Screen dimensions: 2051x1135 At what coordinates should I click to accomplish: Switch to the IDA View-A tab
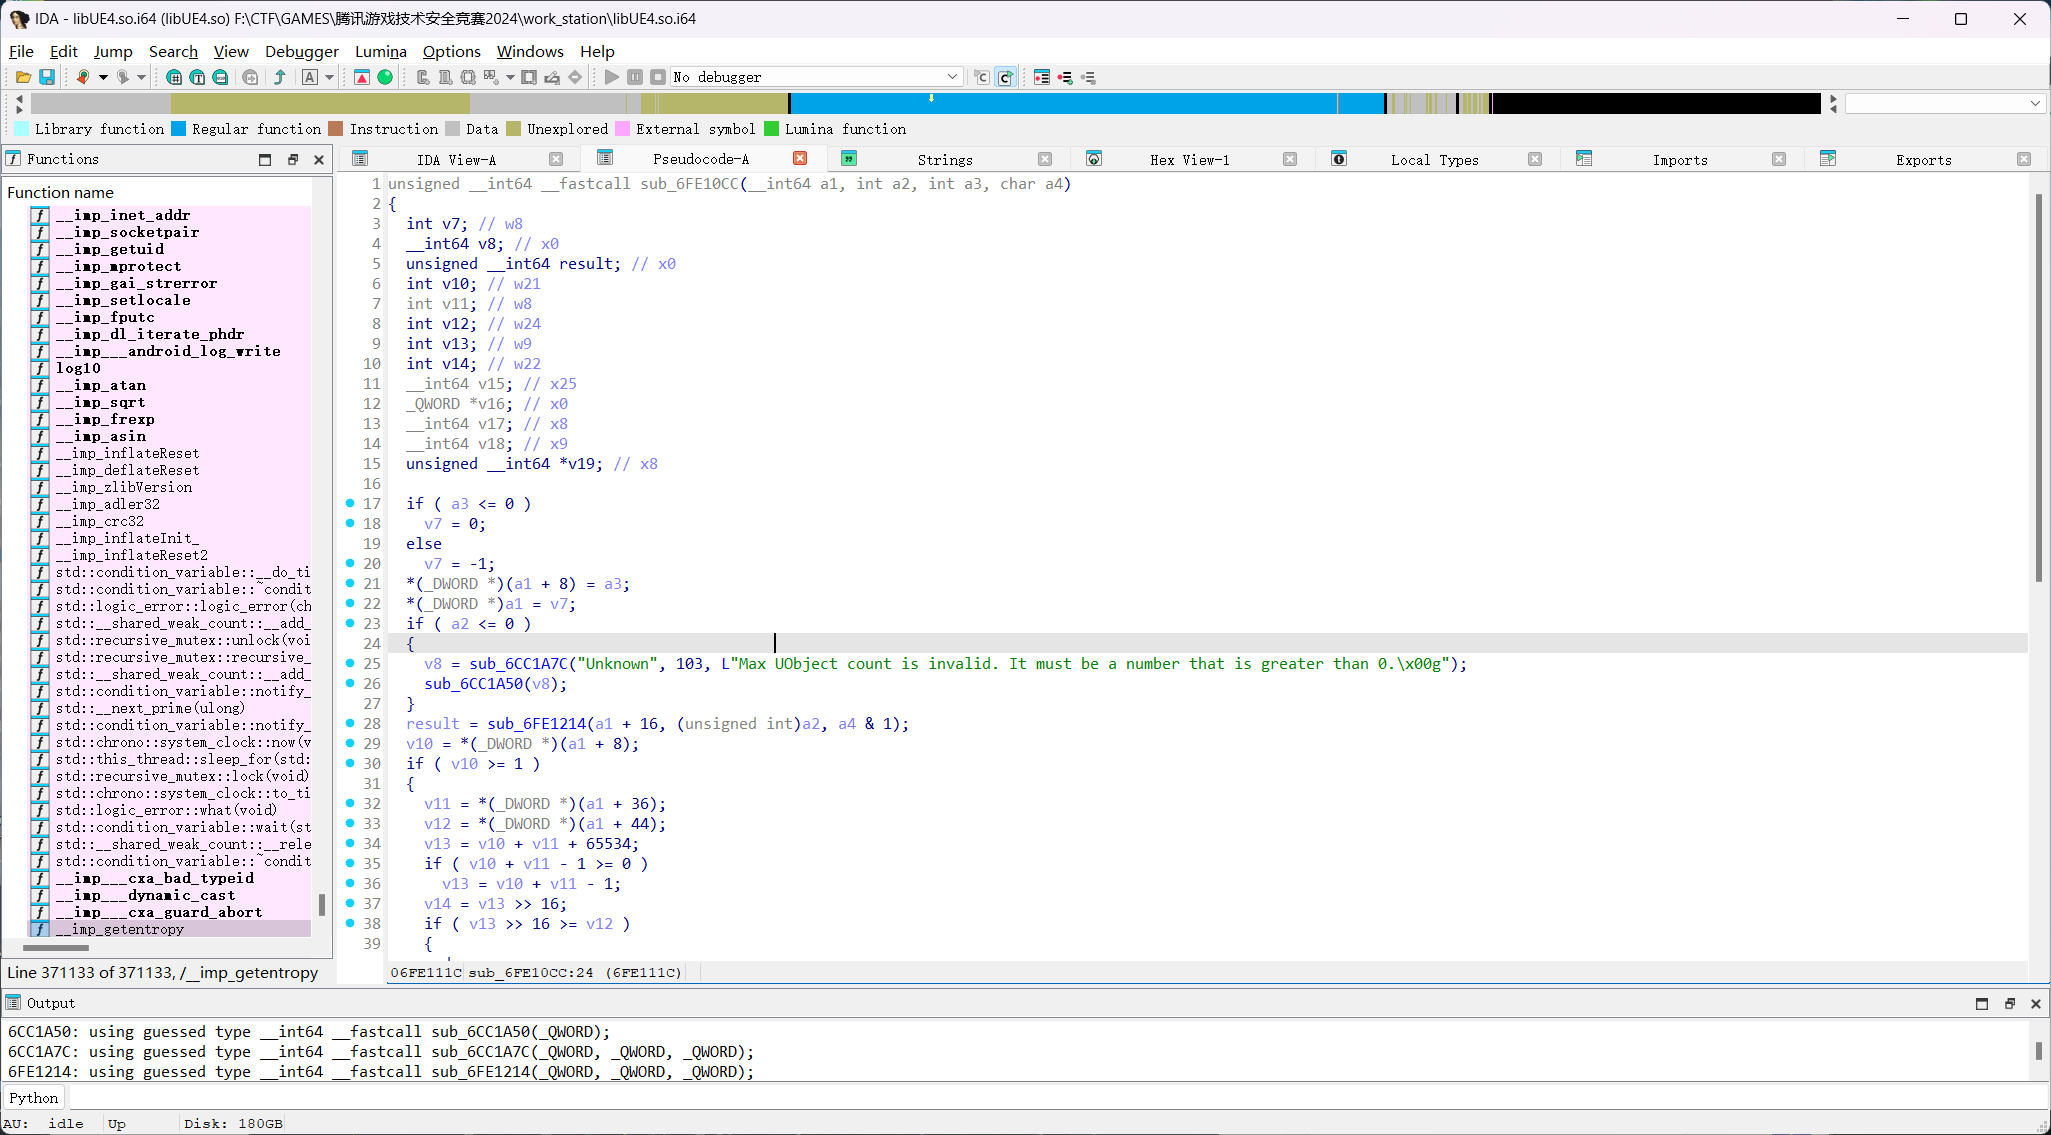pyautogui.click(x=456, y=160)
